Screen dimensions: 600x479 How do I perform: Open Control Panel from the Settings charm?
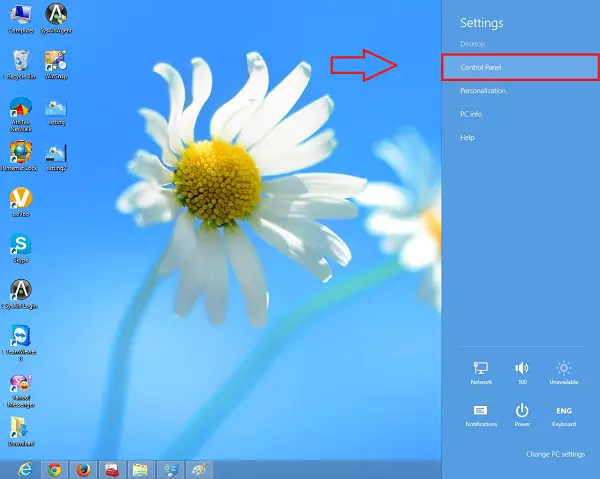pos(520,67)
